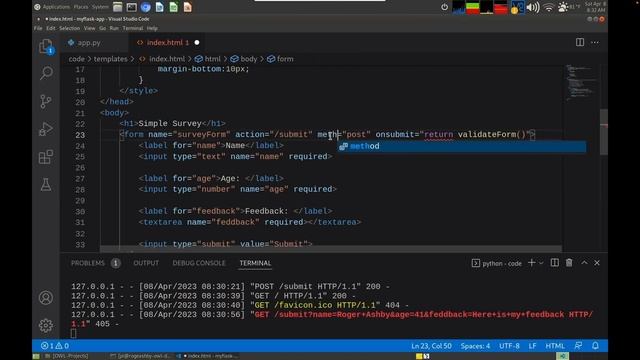Open the Explorer view in activity bar

tap(46, 46)
